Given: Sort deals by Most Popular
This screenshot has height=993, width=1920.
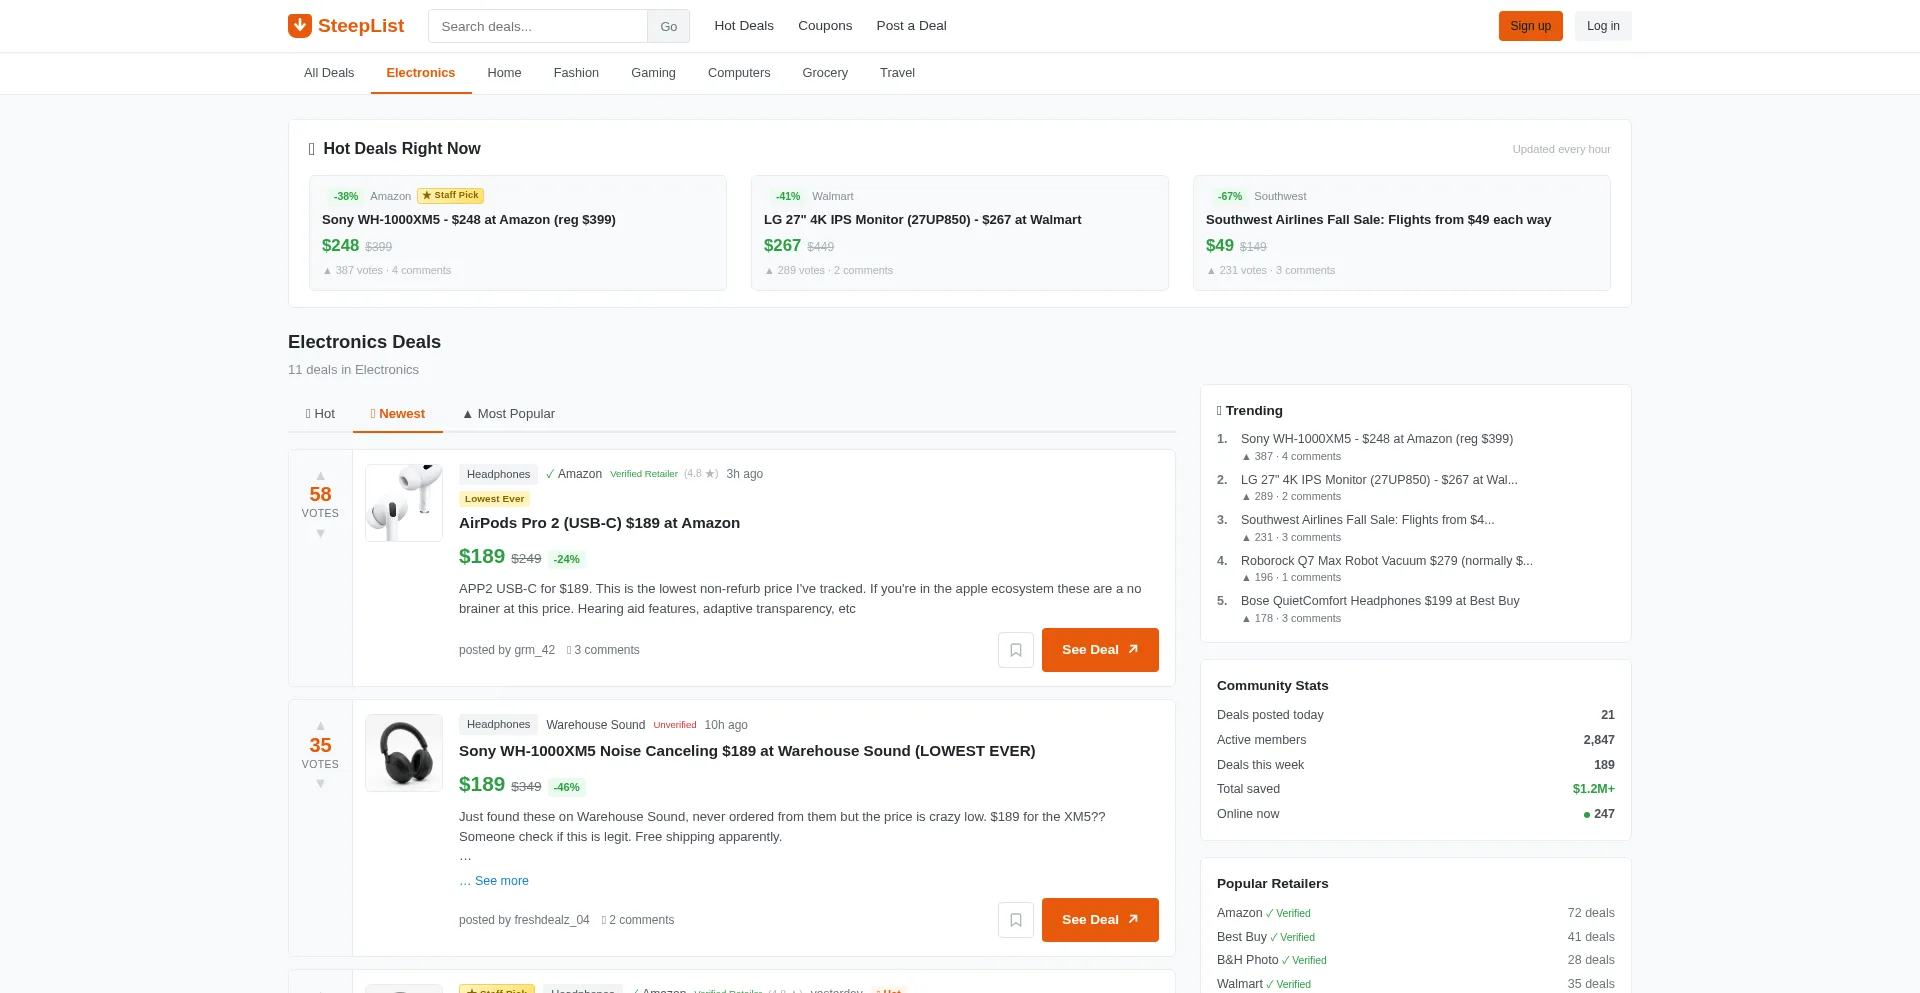Looking at the screenshot, I should point(509,414).
